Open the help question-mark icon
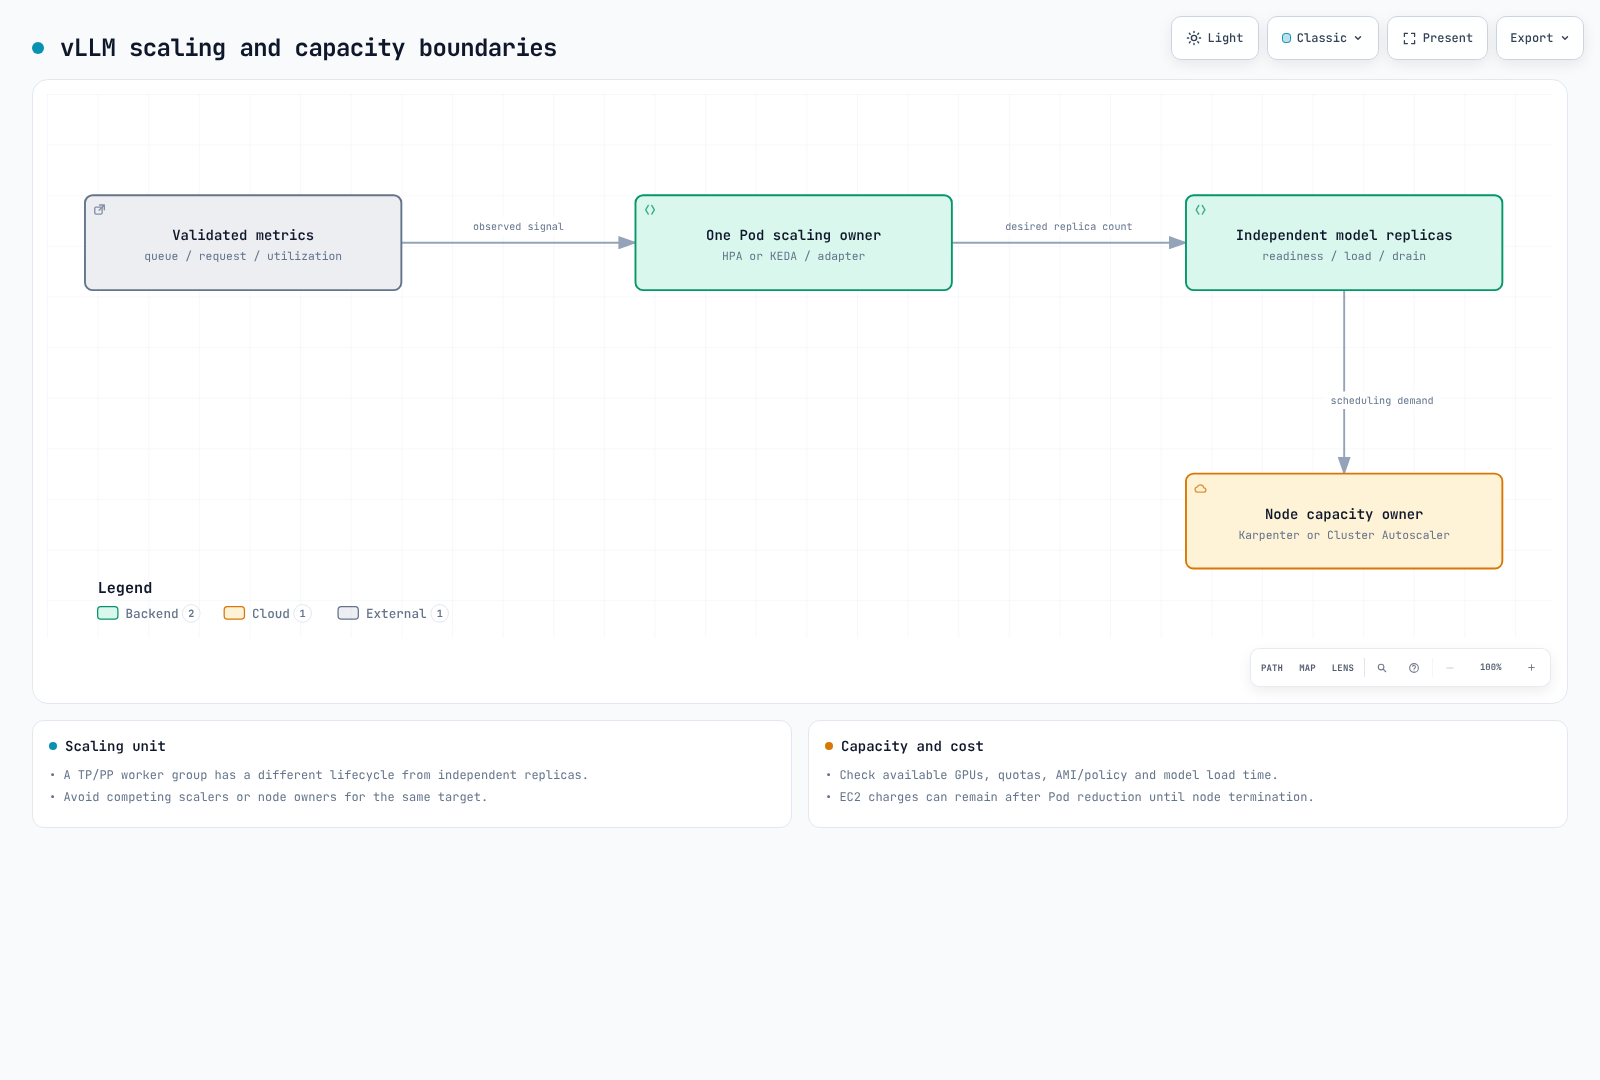This screenshot has width=1600, height=1080. click(x=1414, y=668)
